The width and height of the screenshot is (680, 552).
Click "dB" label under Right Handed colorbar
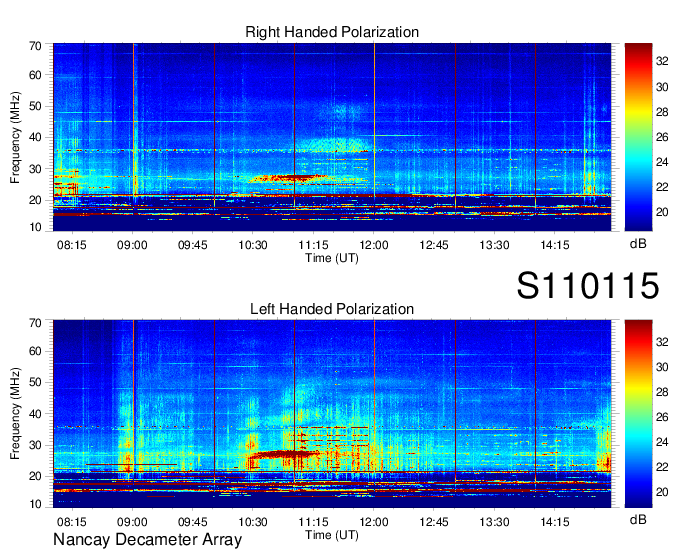click(x=638, y=244)
